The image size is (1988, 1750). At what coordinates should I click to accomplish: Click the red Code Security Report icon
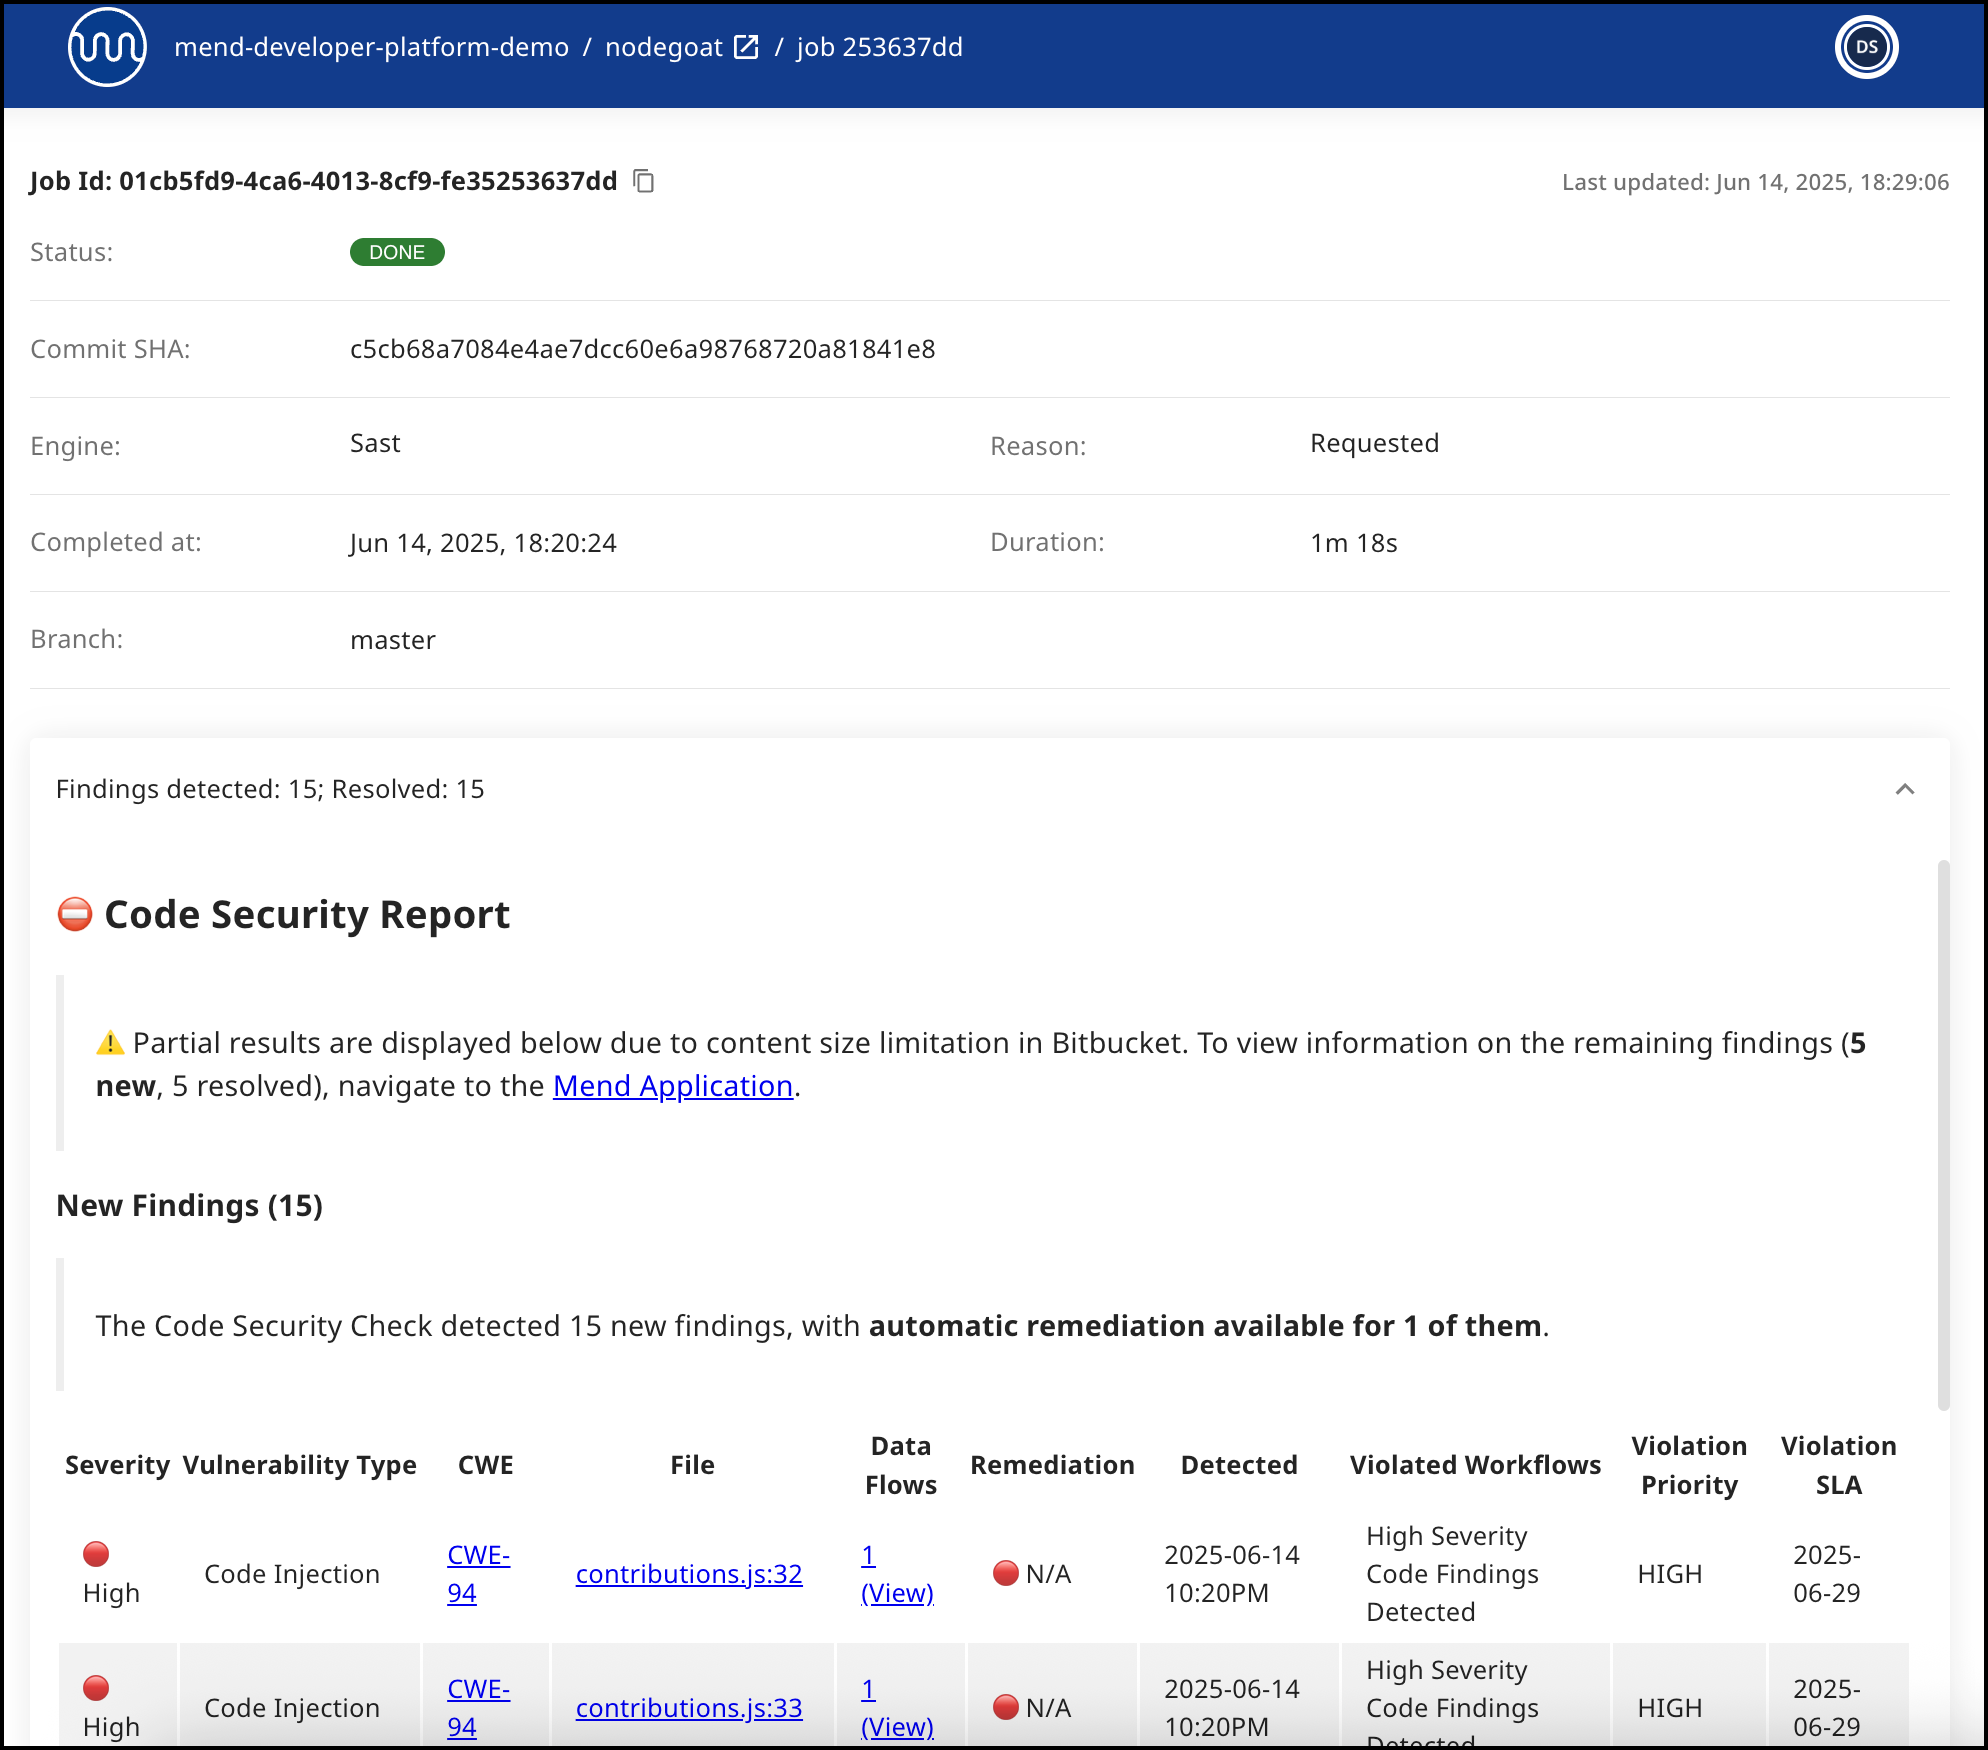(x=75, y=915)
